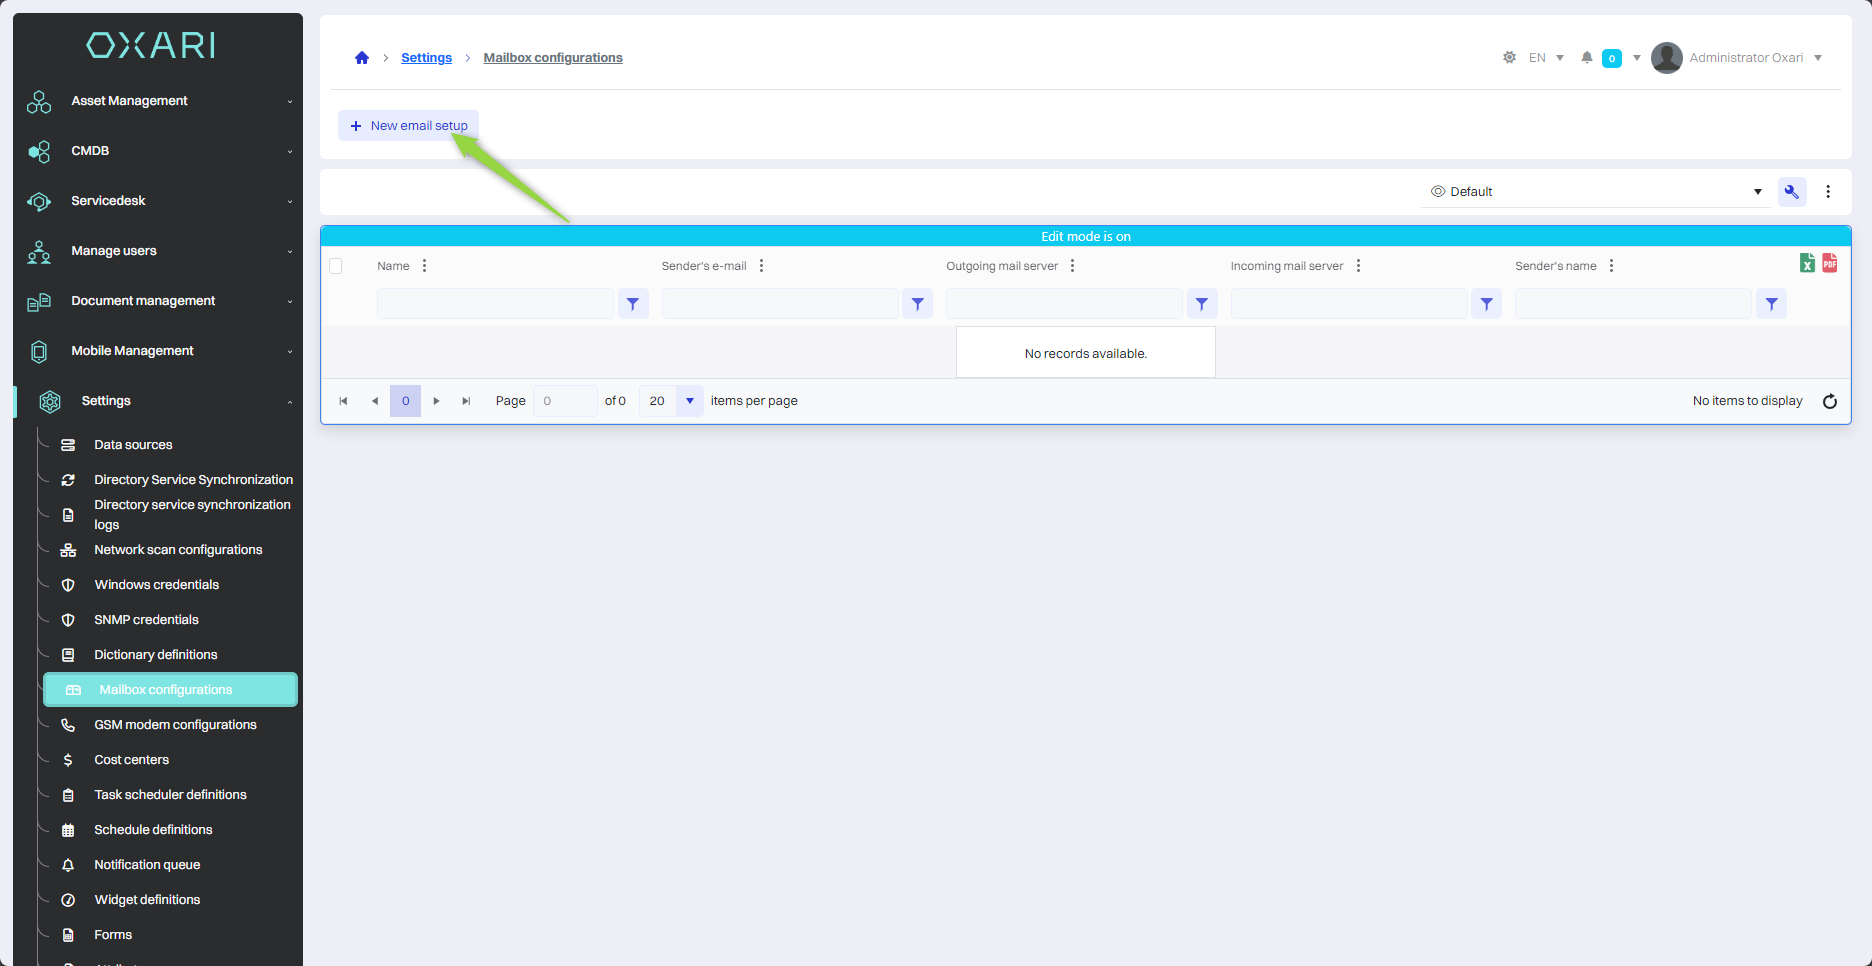
Task: Open items per page dropdown
Action: [x=689, y=401]
